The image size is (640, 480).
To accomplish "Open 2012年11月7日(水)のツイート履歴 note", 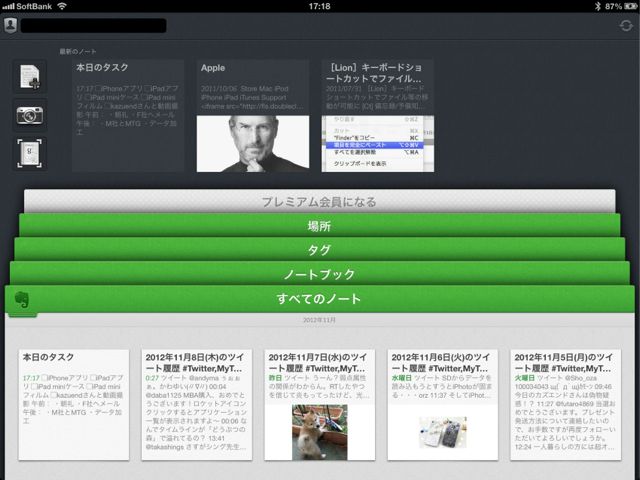I will pos(320,404).
